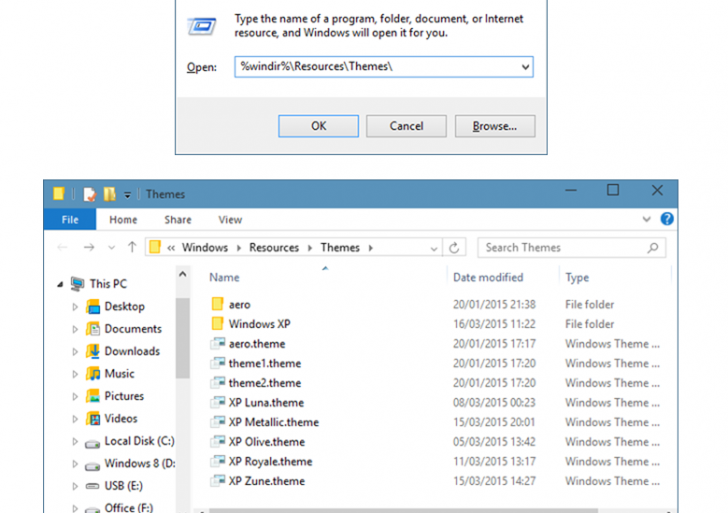Select the Local Disk (C:) drive
Screen dimensions: 728x513
139,441
